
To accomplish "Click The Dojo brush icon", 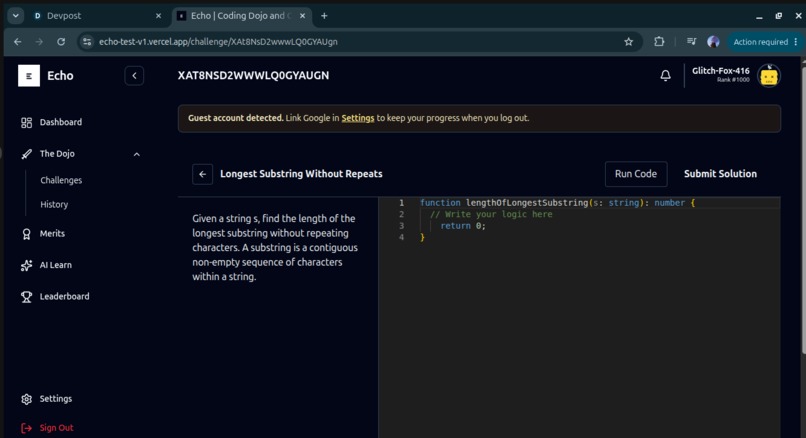I will (26, 154).
